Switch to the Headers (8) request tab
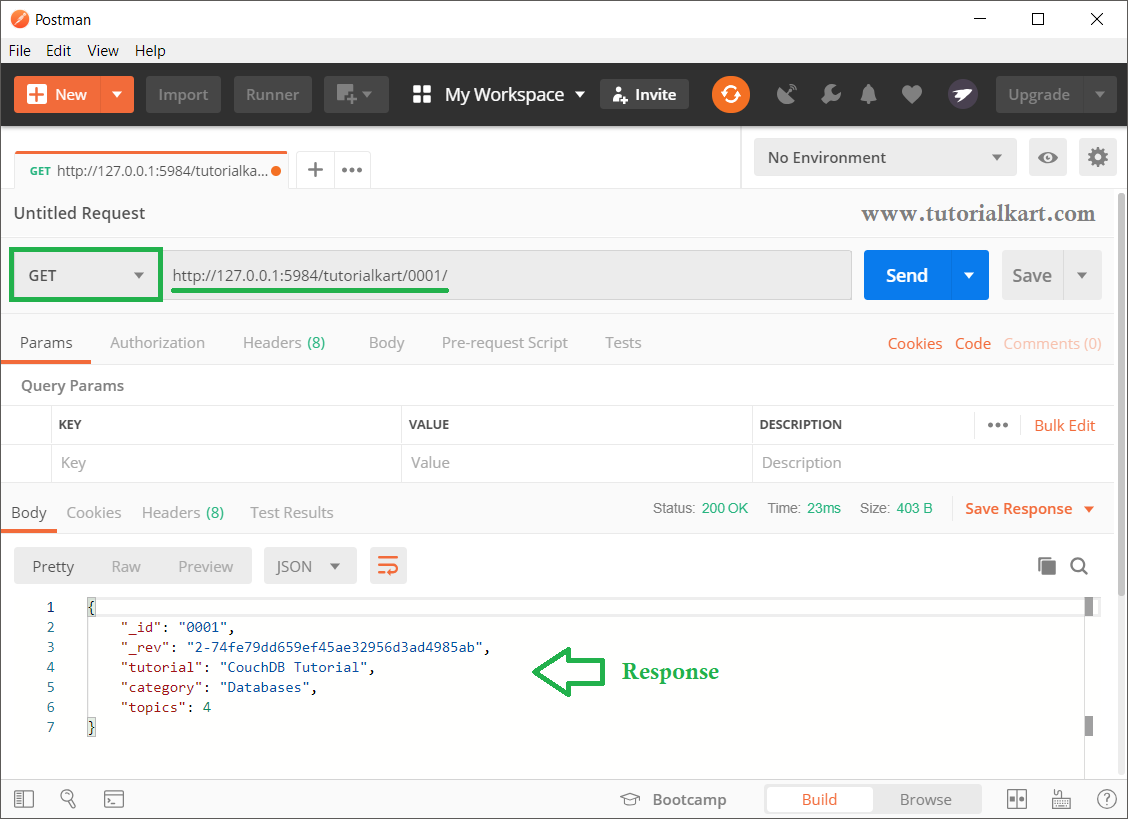 click(284, 343)
